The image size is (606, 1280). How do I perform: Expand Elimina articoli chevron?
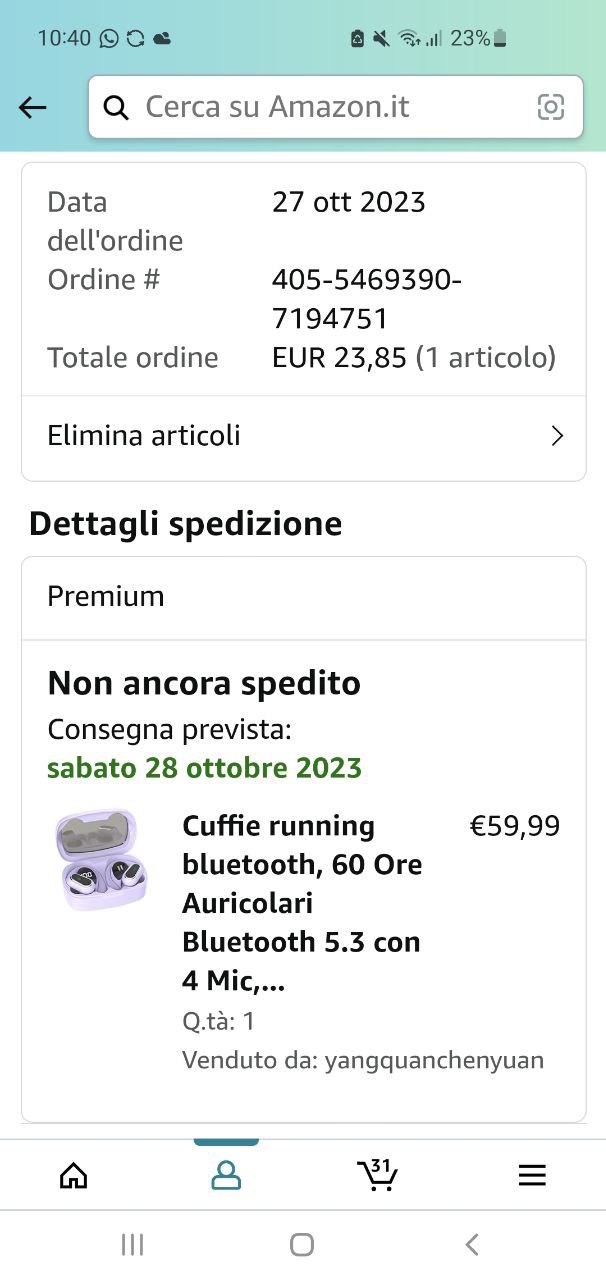(x=557, y=436)
